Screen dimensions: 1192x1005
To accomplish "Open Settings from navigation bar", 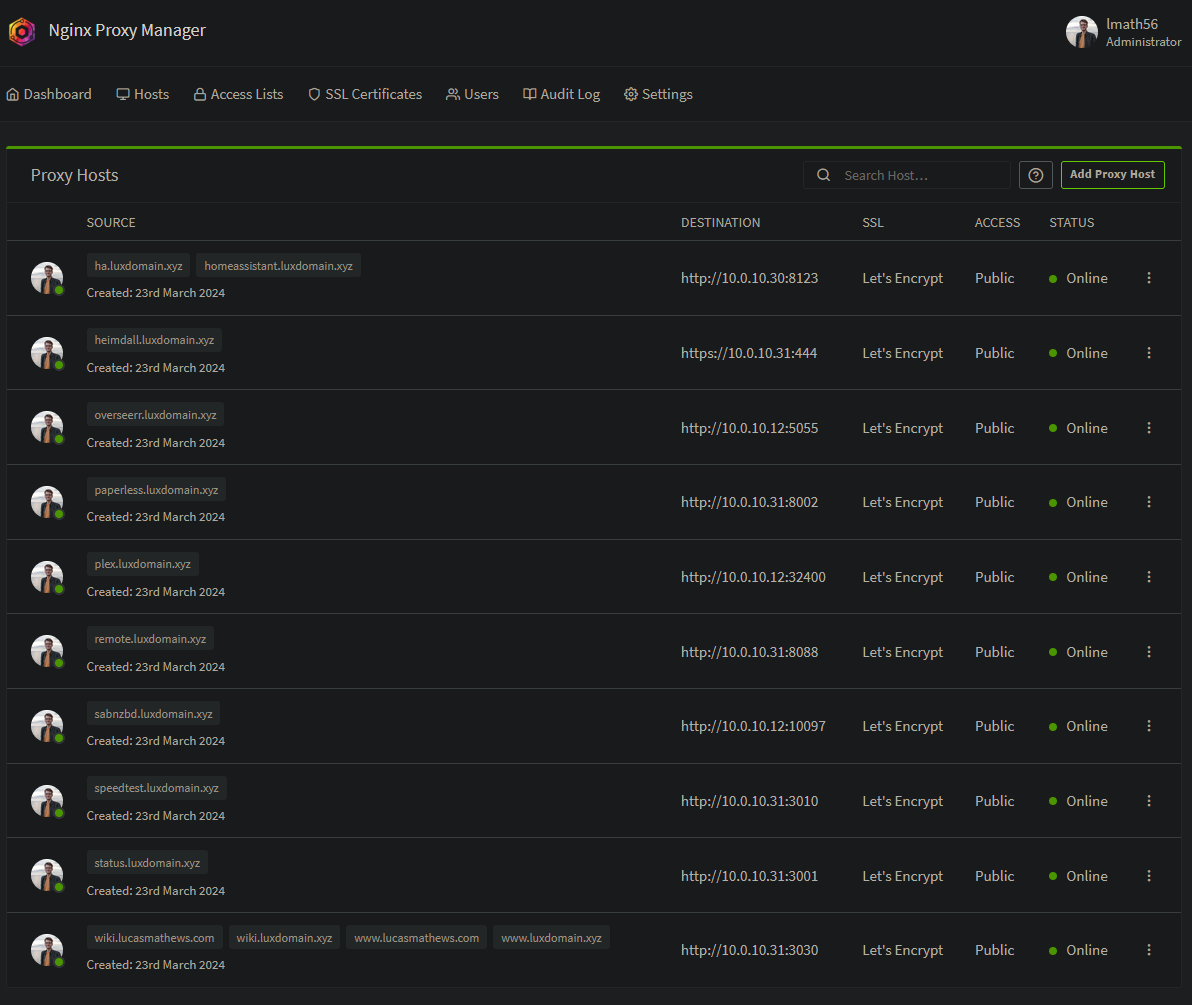I will coord(658,94).
